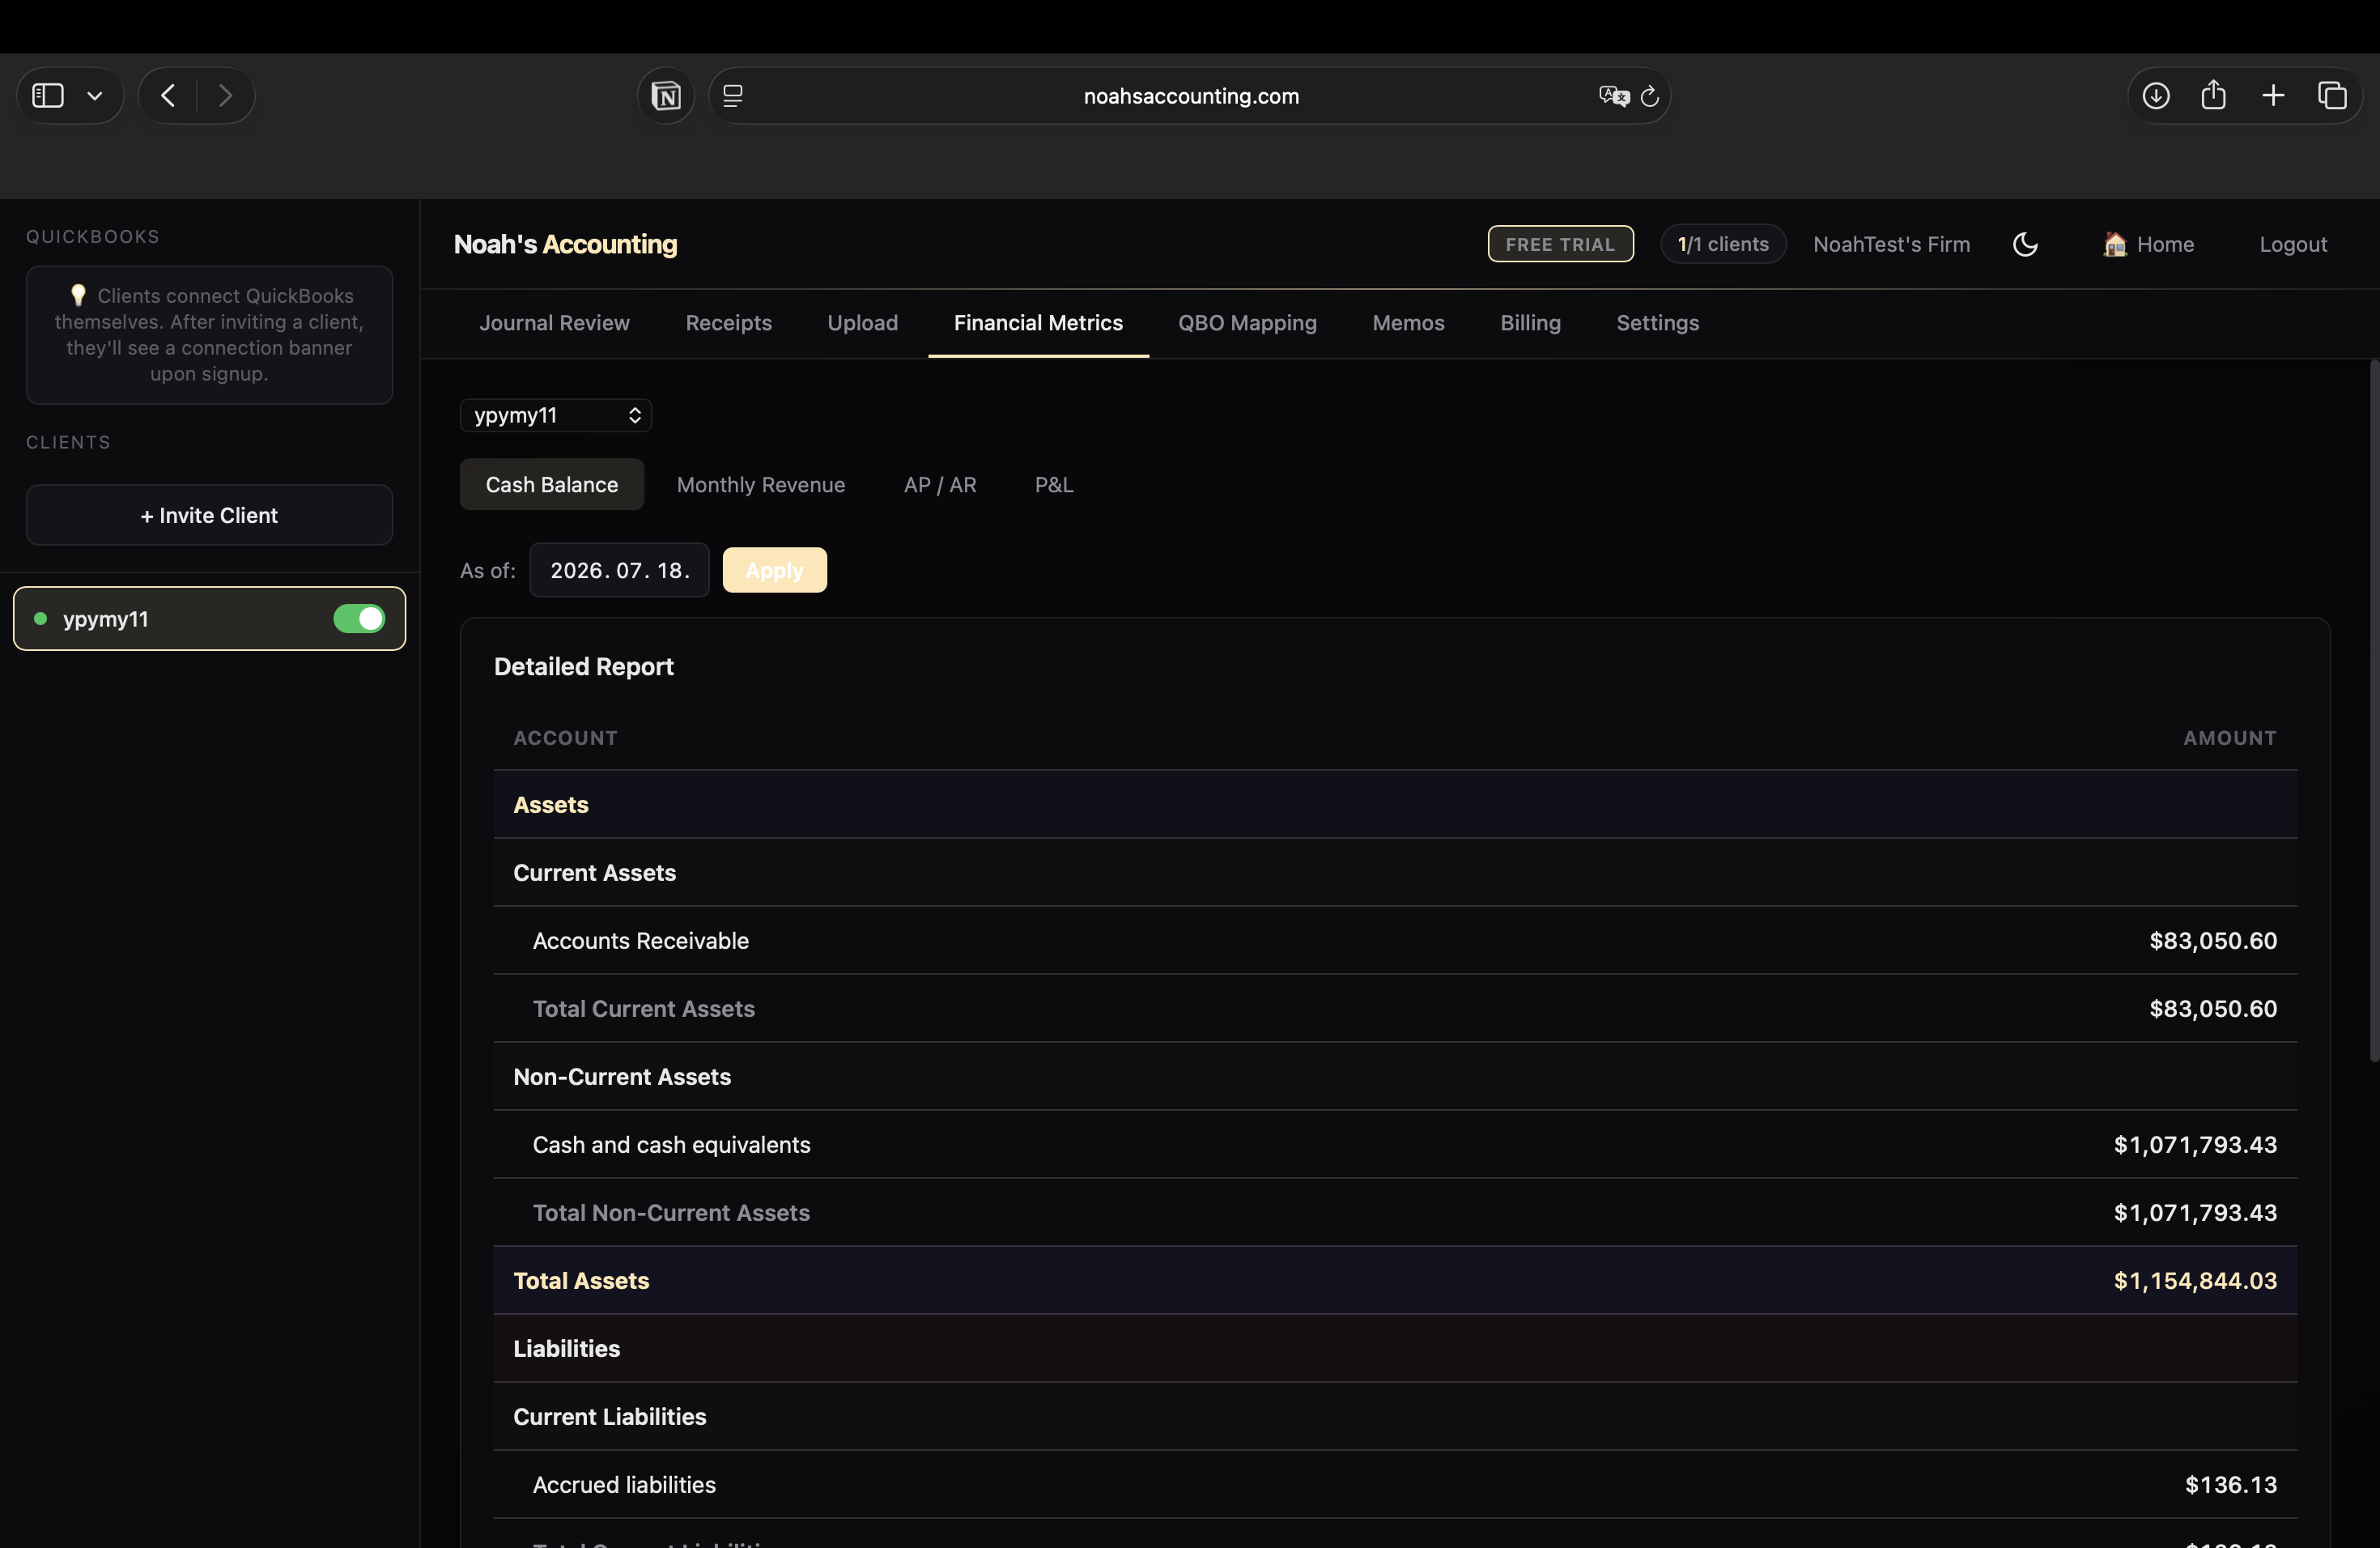Click NoahTest's Firm name
Image resolution: width=2380 pixels, height=1548 pixels.
click(1891, 244)
